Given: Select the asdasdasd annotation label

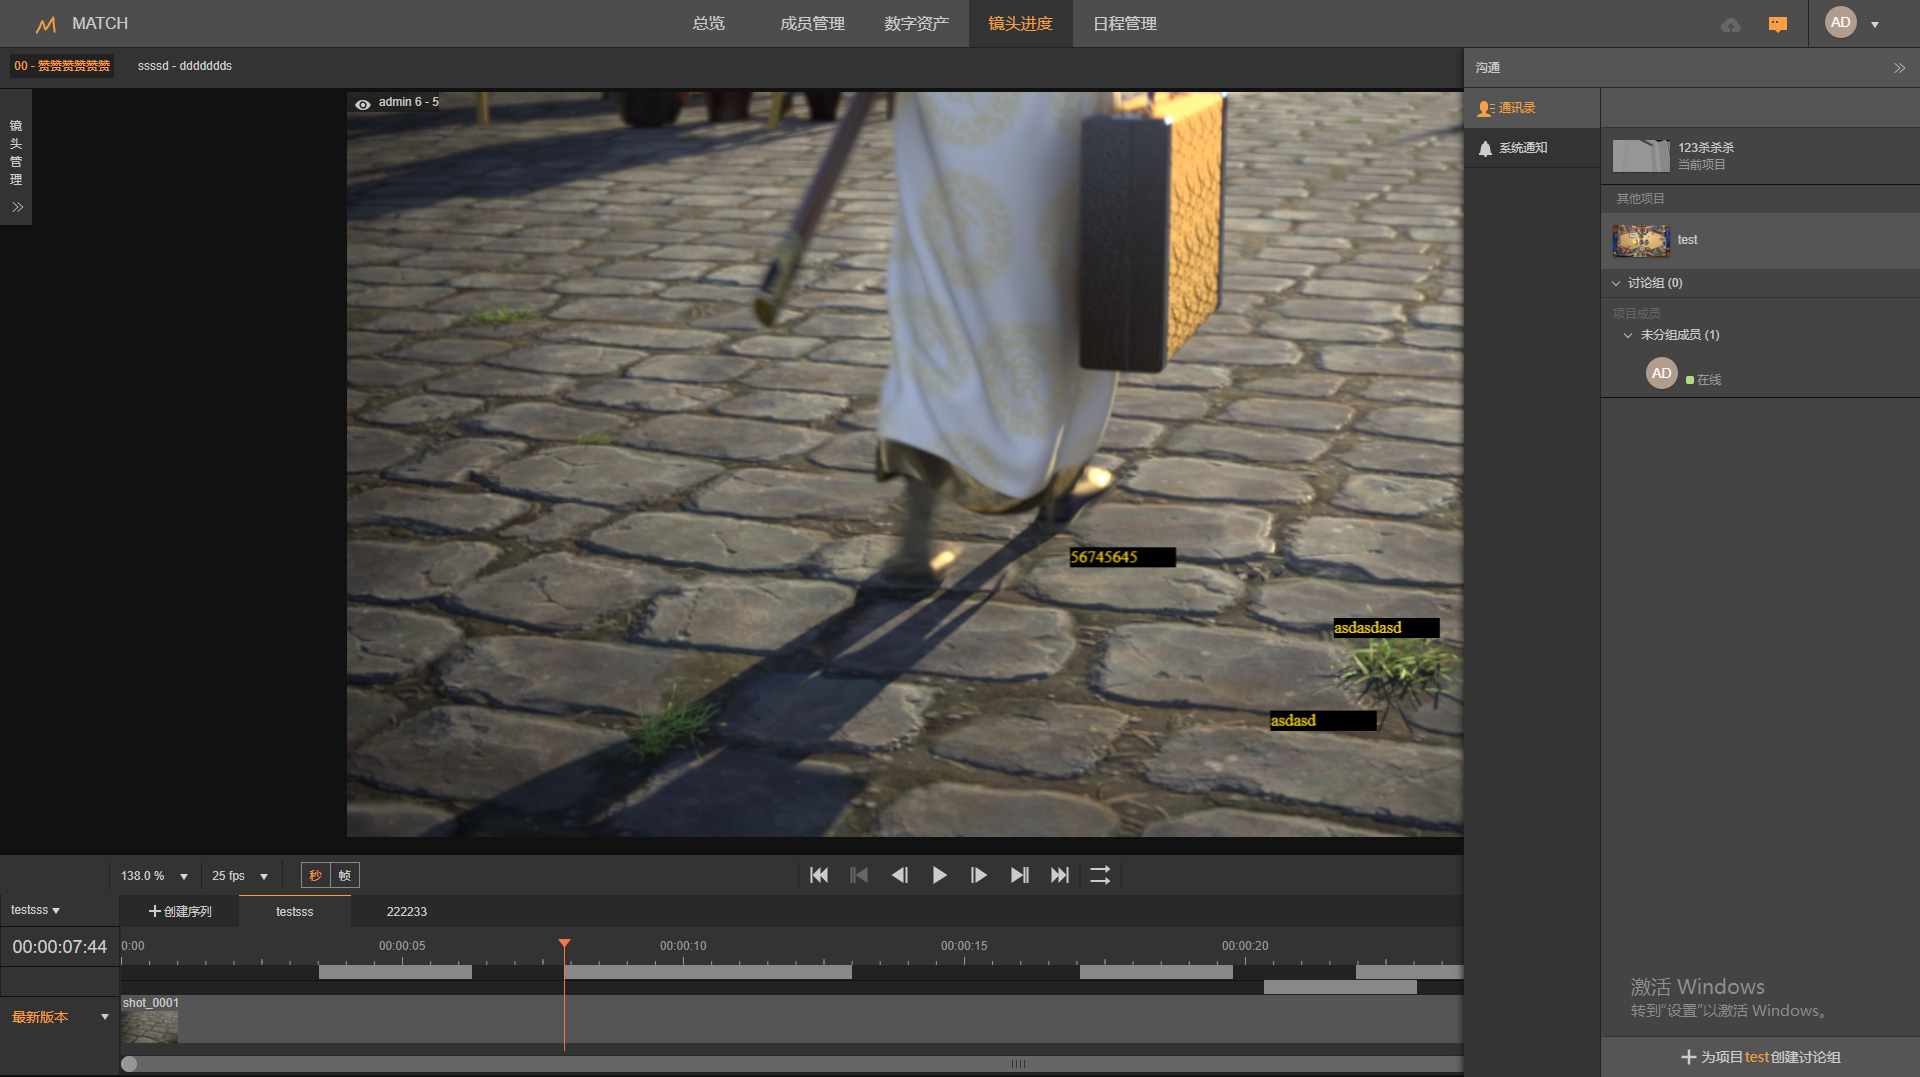Looking at the screenshot, I should pos(1387,628).
